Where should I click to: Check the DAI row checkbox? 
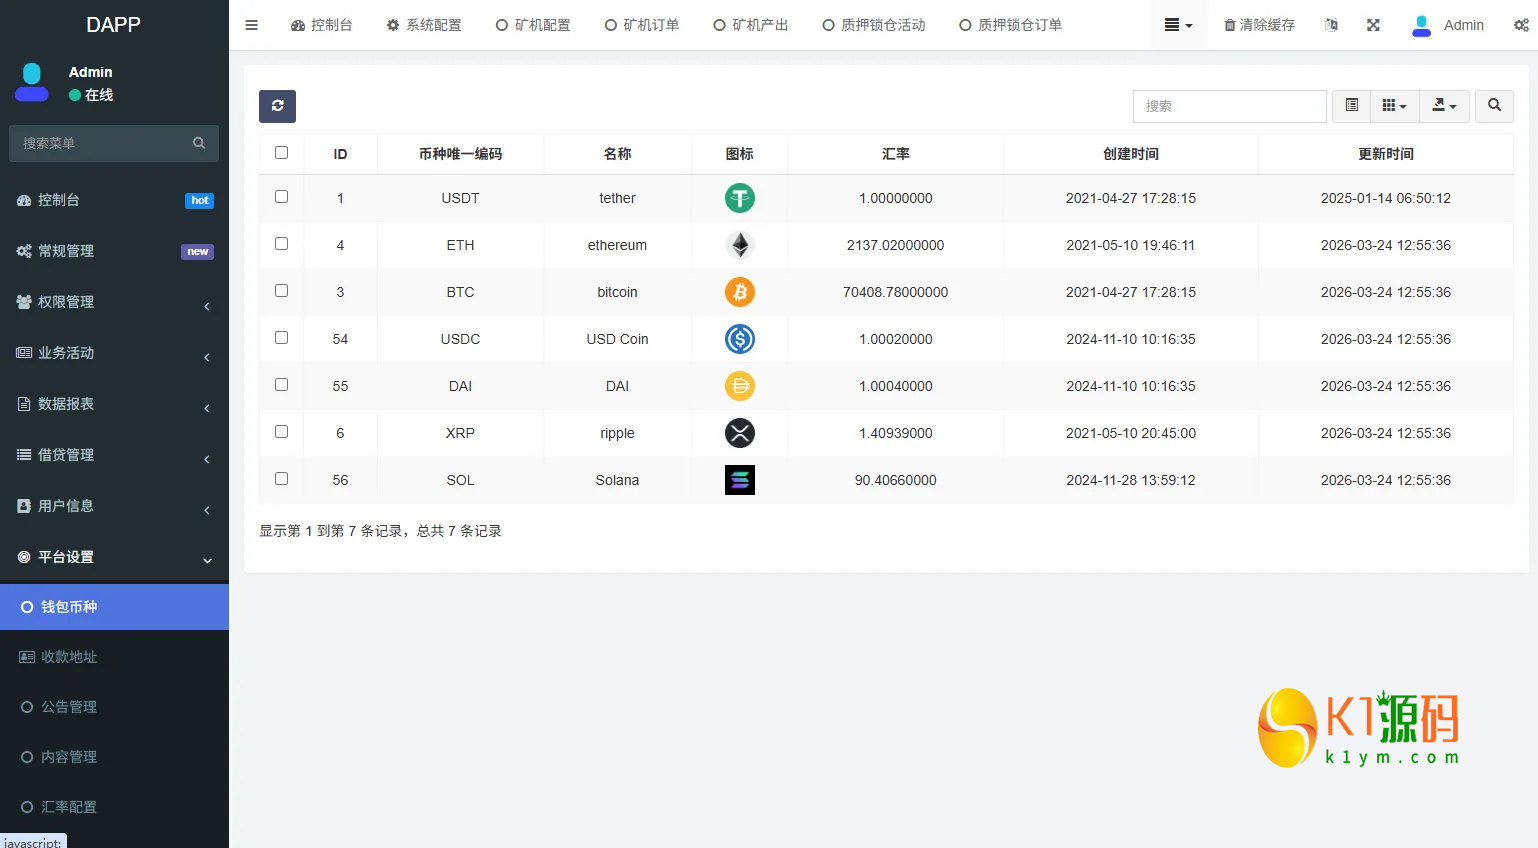[x=281, y=385]
